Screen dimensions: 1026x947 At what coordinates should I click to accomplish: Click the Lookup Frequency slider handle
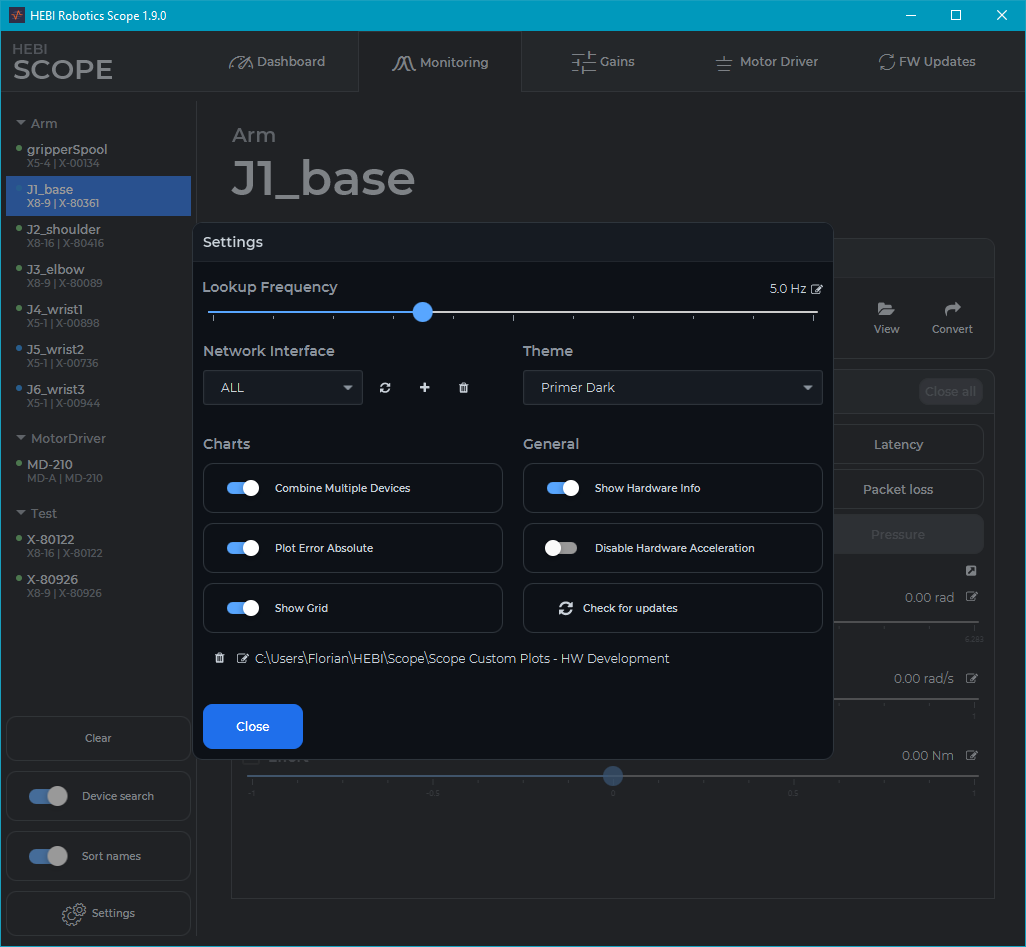pos(423,312)
